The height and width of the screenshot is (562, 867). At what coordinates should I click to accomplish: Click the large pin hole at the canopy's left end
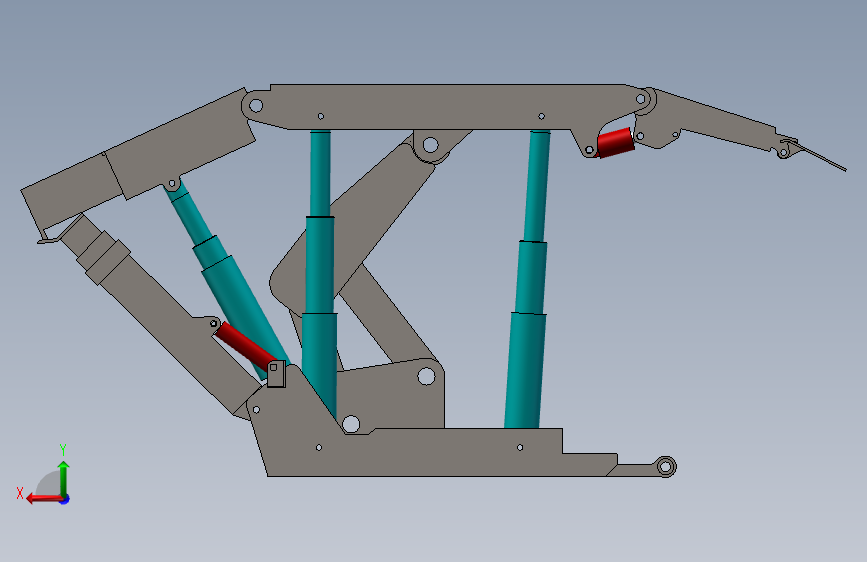(x=256, y=105)
